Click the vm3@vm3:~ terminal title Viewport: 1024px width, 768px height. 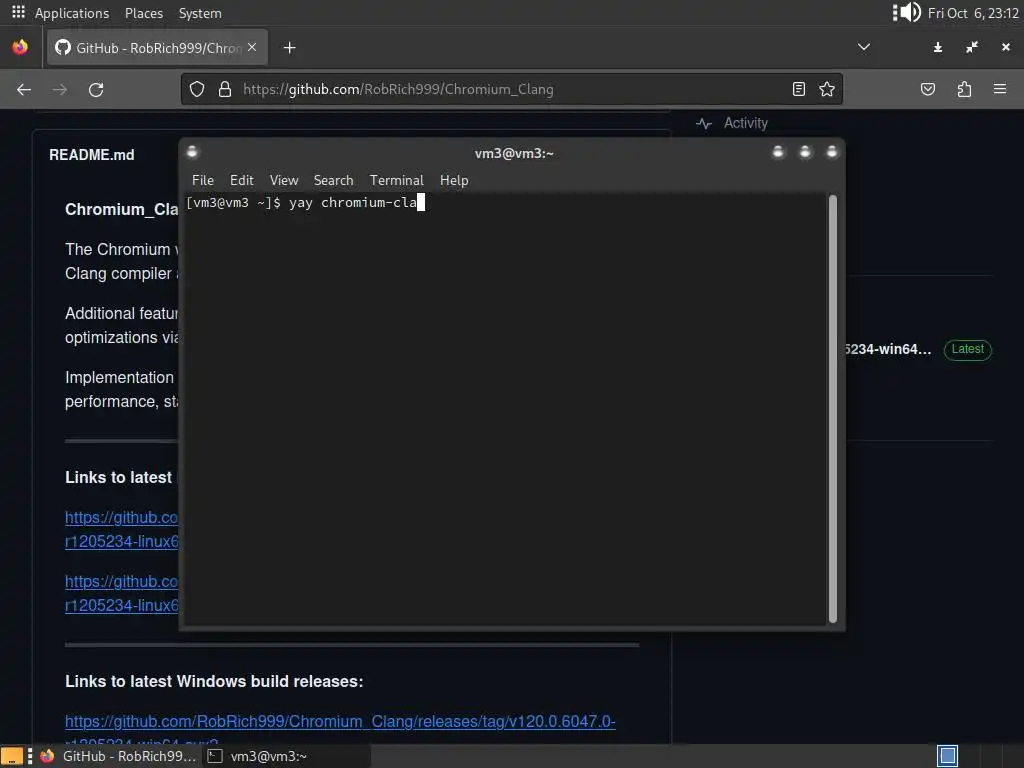coord(514,153)
